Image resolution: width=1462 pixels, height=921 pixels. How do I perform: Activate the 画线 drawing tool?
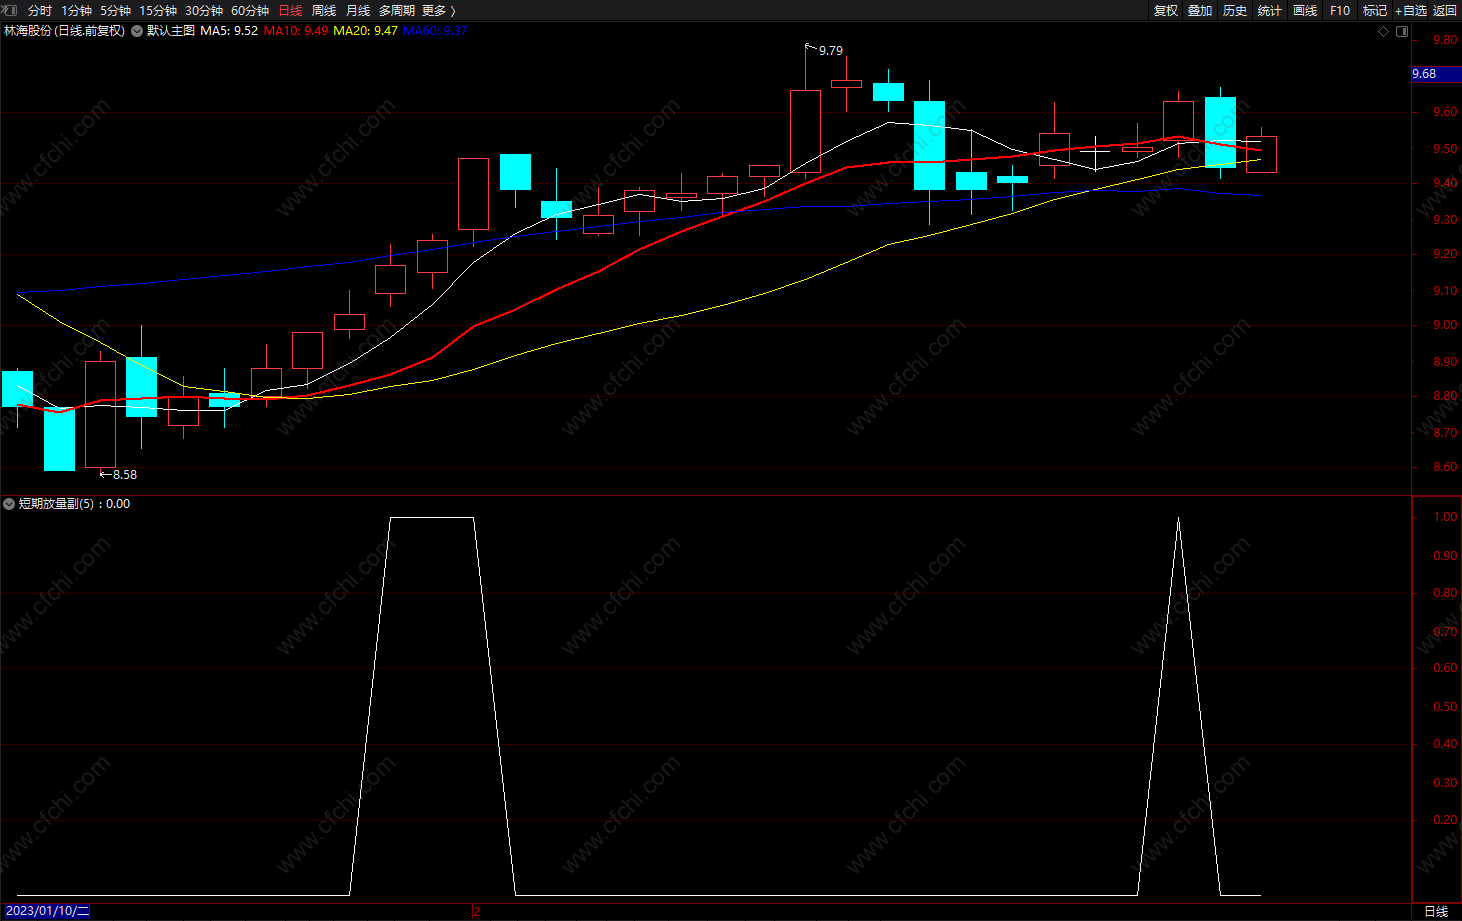1305,11
